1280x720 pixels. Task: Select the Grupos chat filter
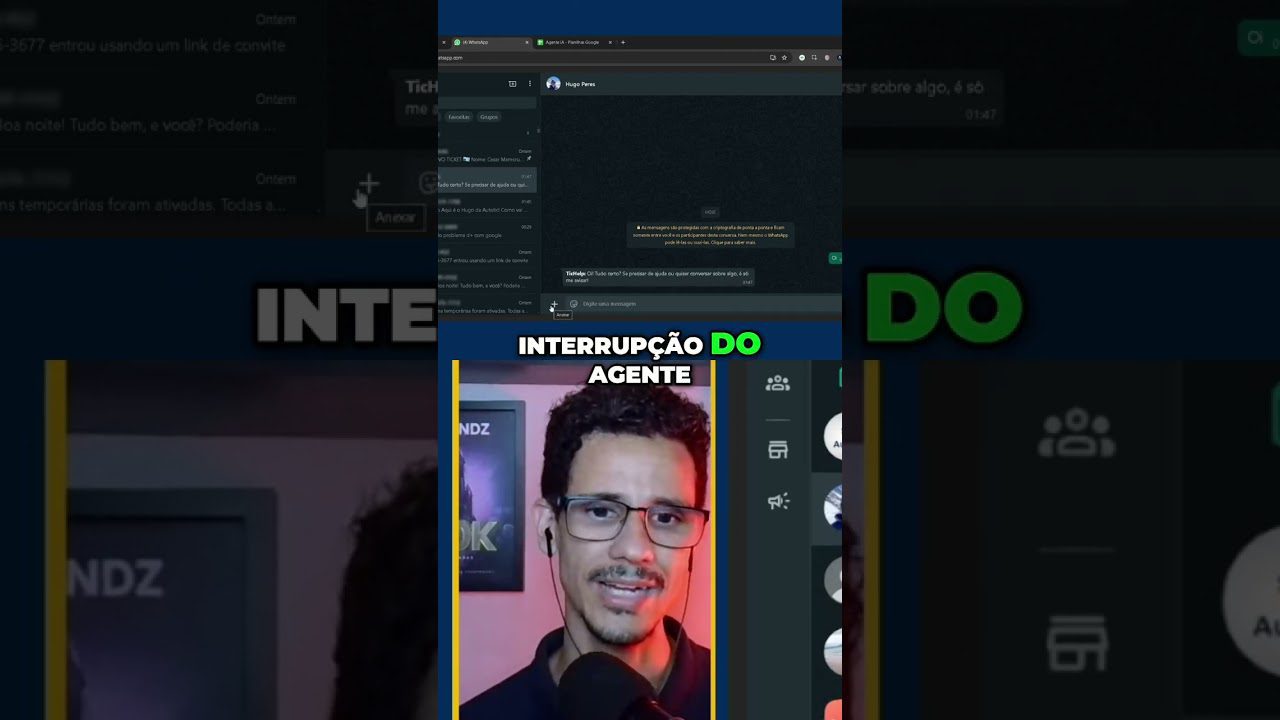coord(489,117)
